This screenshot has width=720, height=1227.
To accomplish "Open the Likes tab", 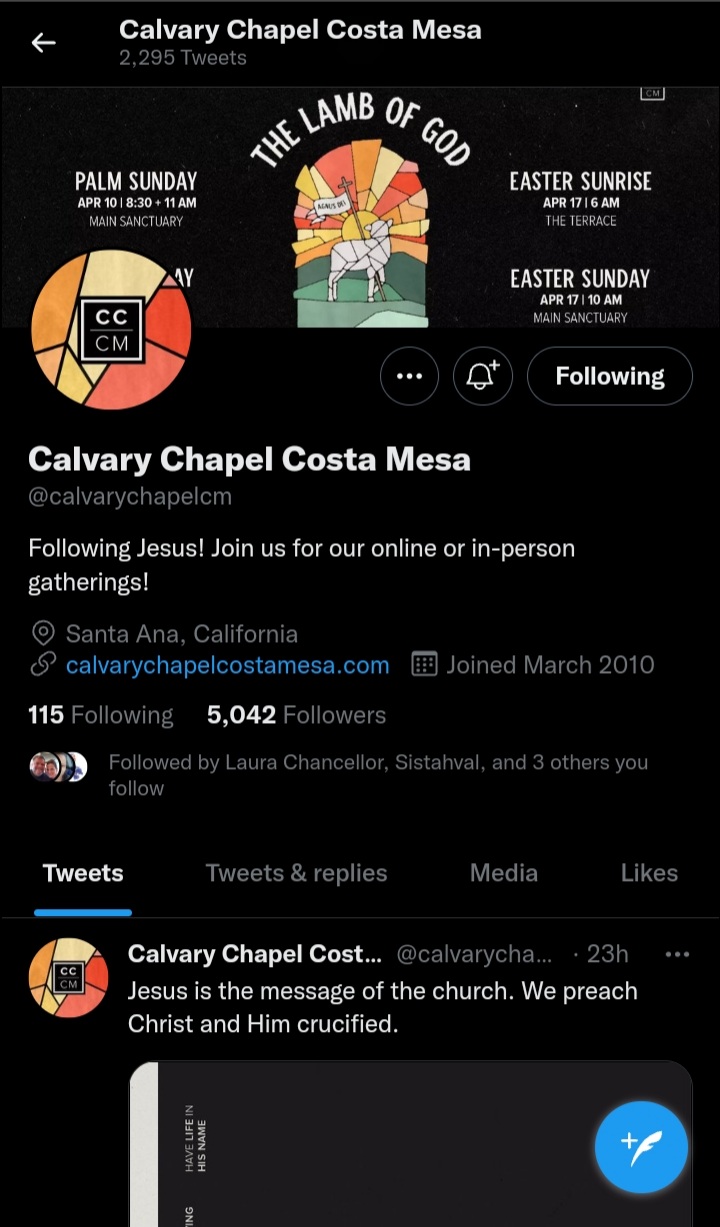I will [649, 873].
